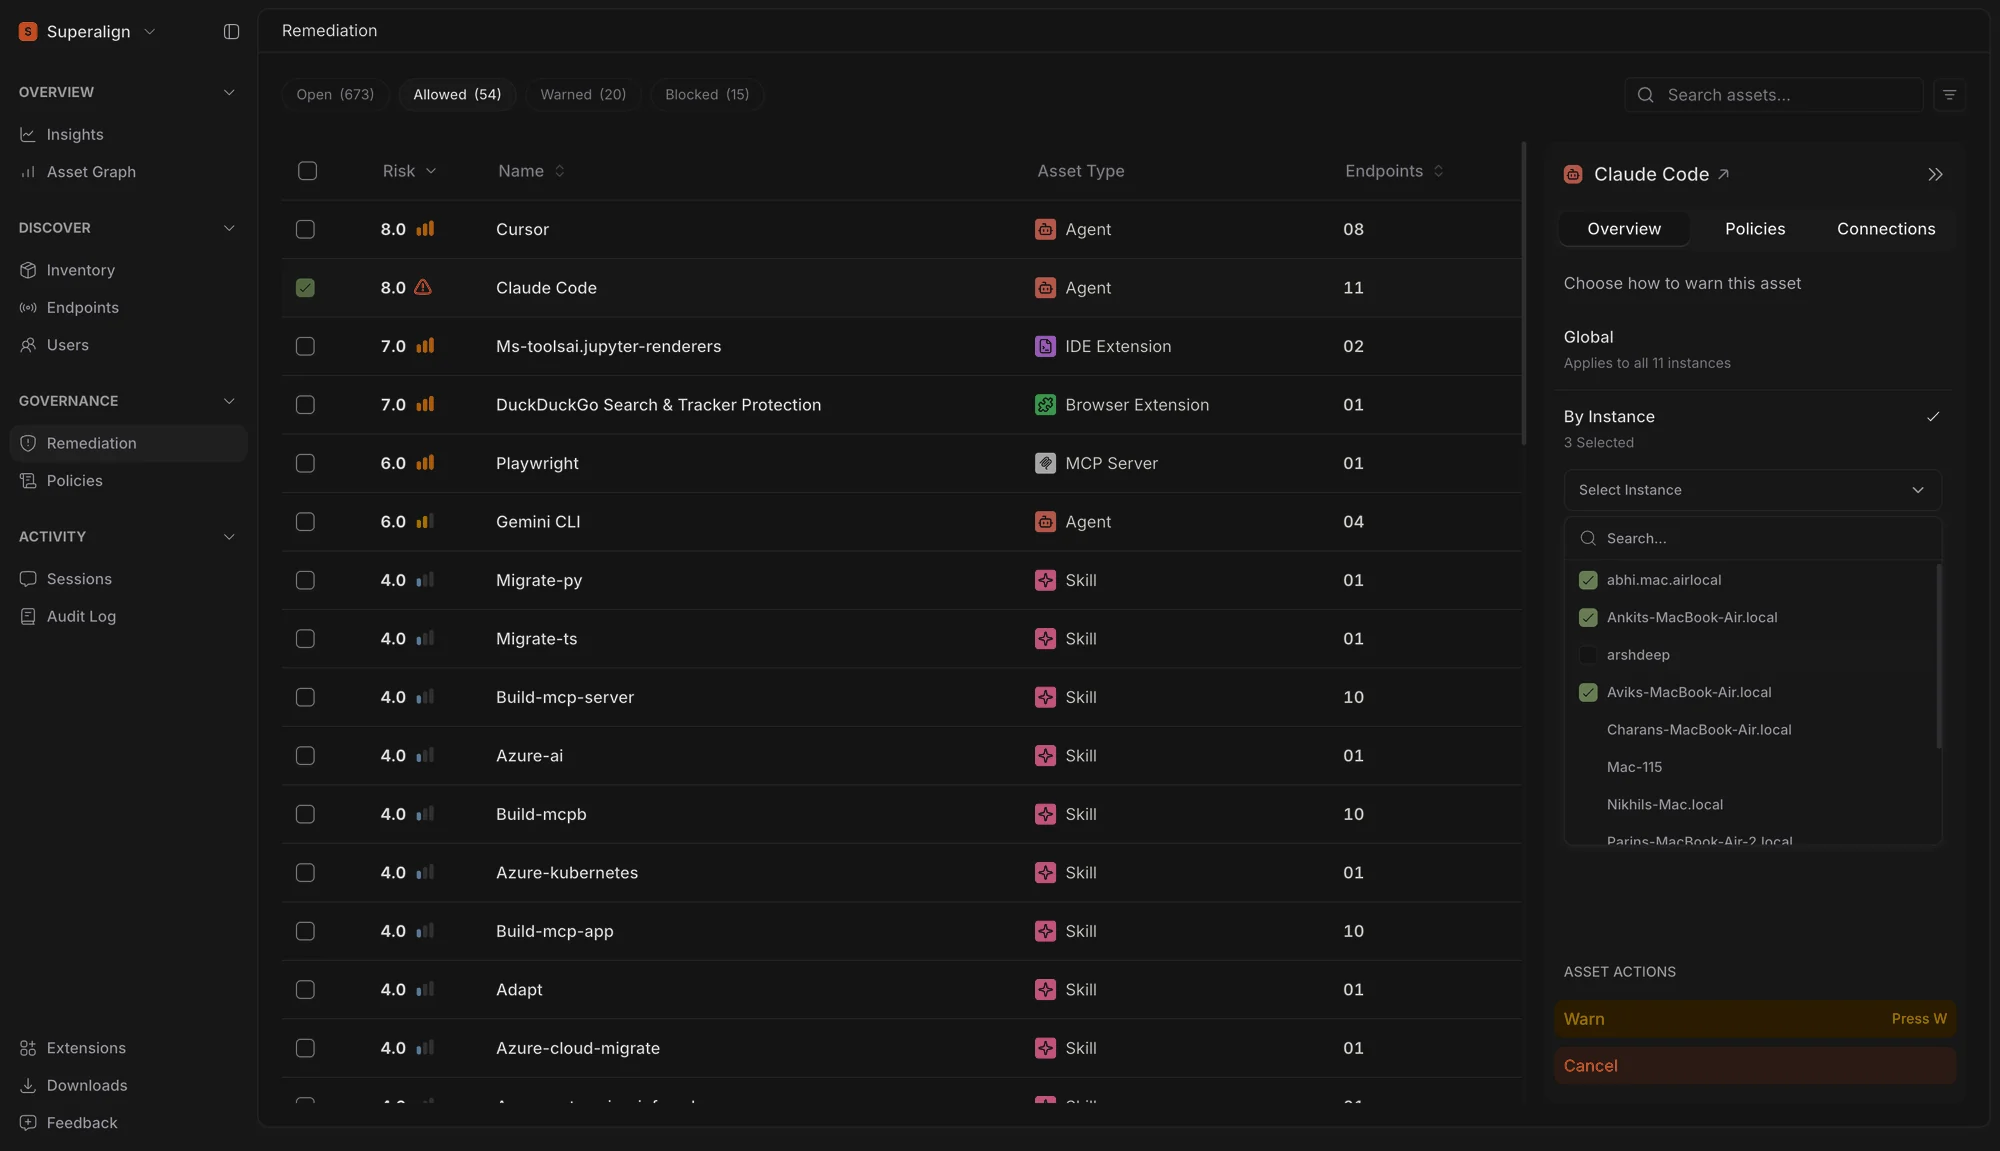
Task: Sort by the Endpoints column
Action: [x=1394, y=171]
